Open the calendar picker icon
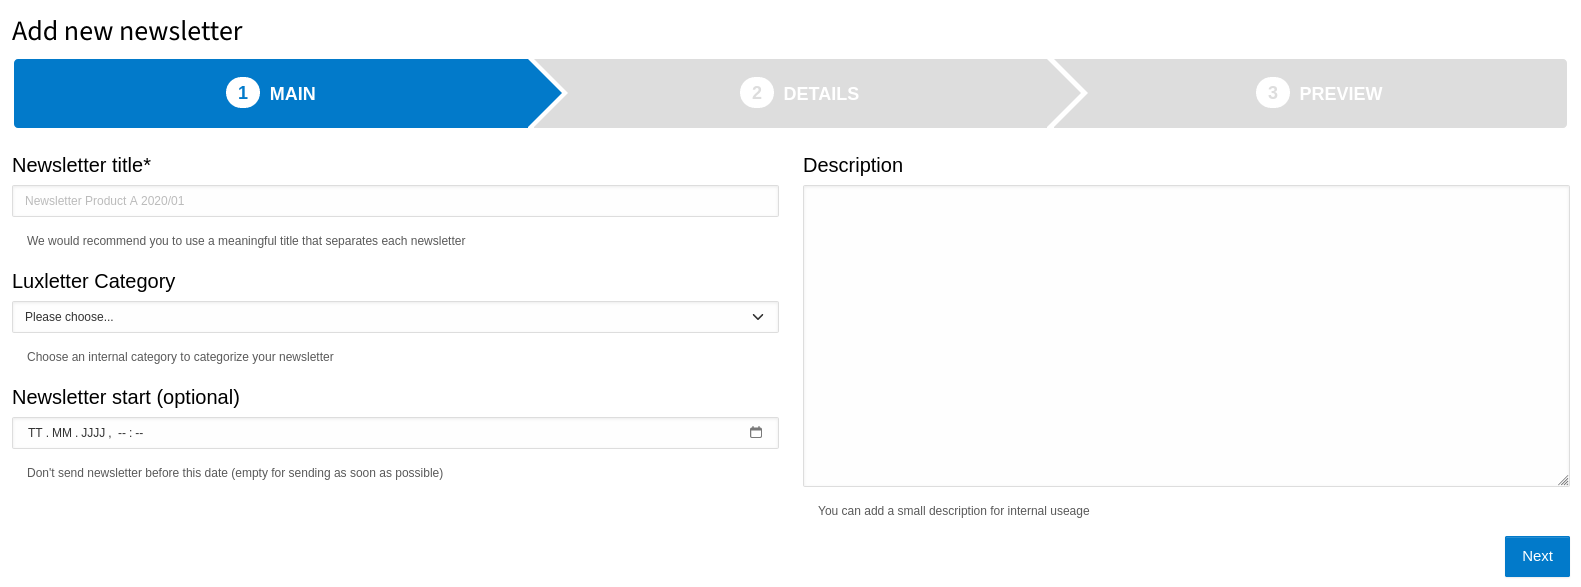 point(756,432)
